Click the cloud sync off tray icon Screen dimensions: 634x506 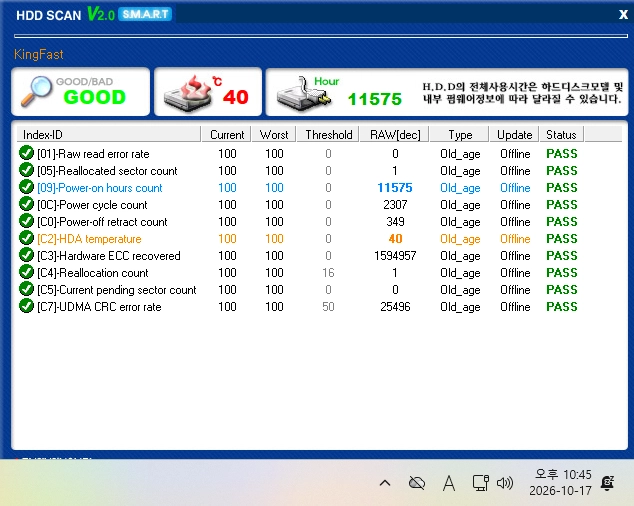pyautogui.click(x=417, y=483)
